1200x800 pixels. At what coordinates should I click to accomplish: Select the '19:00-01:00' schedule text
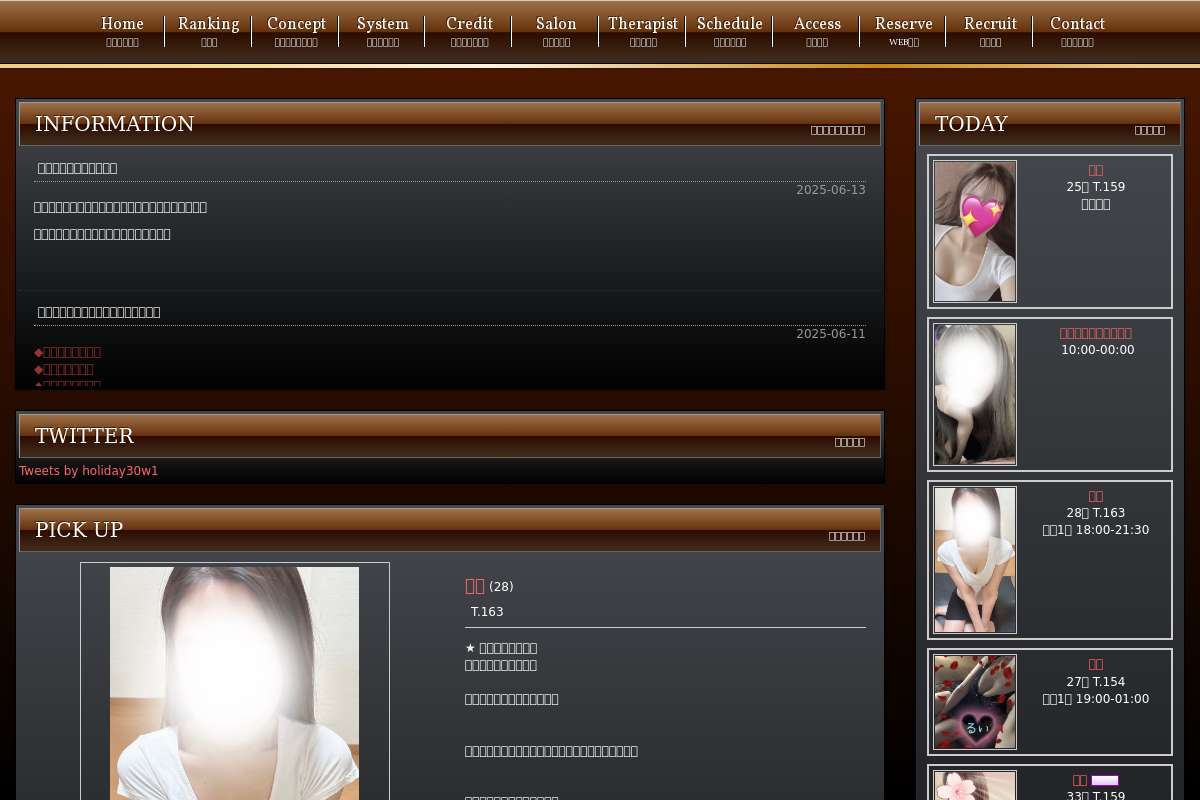pyautogui.click(x=1112, y=699)
